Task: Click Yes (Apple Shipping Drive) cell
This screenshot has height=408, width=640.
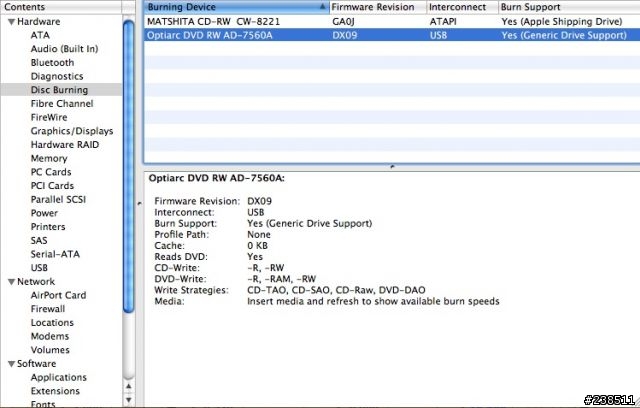Action: point(562,22)
